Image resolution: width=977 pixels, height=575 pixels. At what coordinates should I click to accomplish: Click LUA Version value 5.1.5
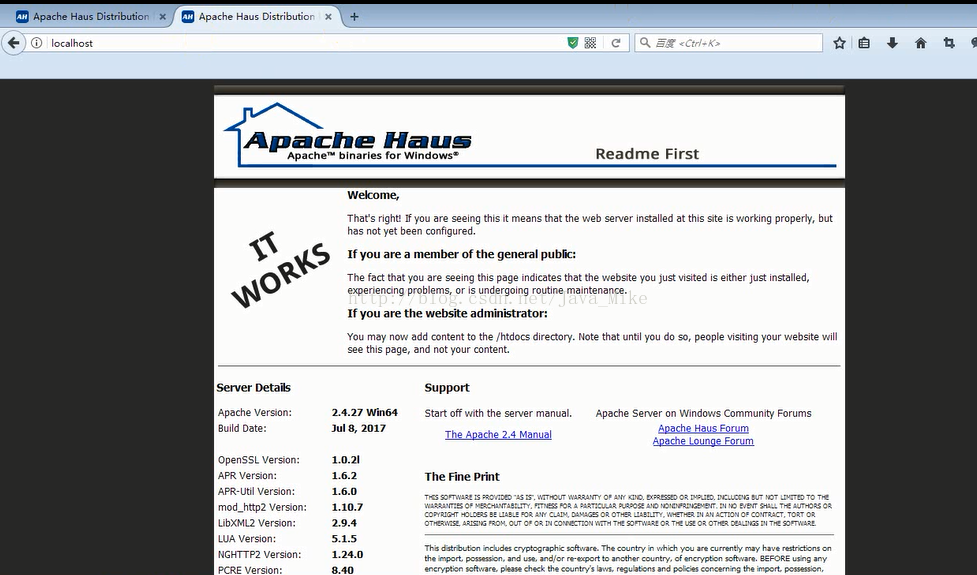pos(344,539)
